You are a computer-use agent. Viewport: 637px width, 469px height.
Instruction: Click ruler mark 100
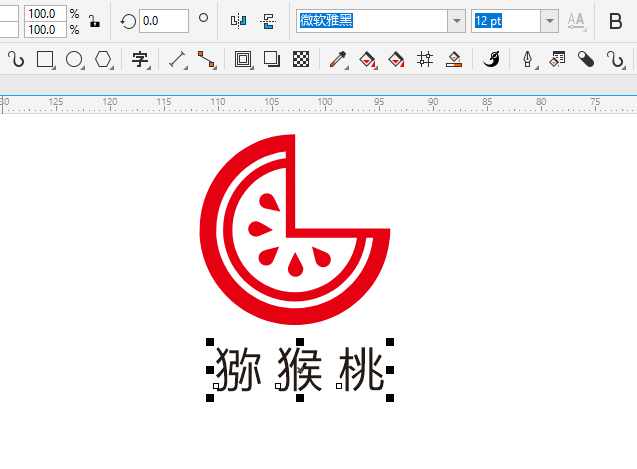tap(325, 102)
